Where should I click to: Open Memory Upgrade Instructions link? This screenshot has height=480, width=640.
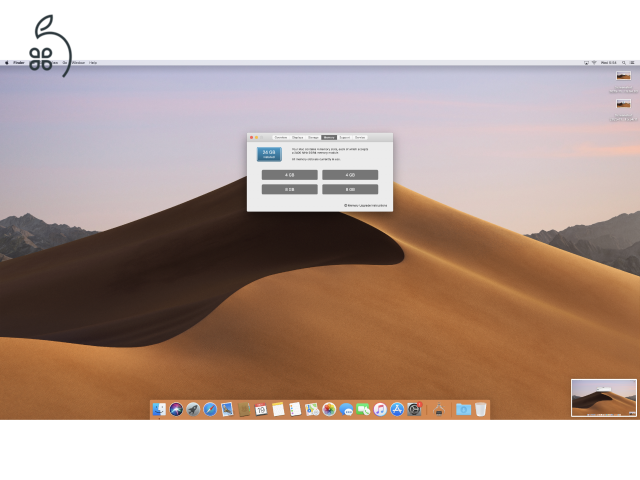click(366, 205)
